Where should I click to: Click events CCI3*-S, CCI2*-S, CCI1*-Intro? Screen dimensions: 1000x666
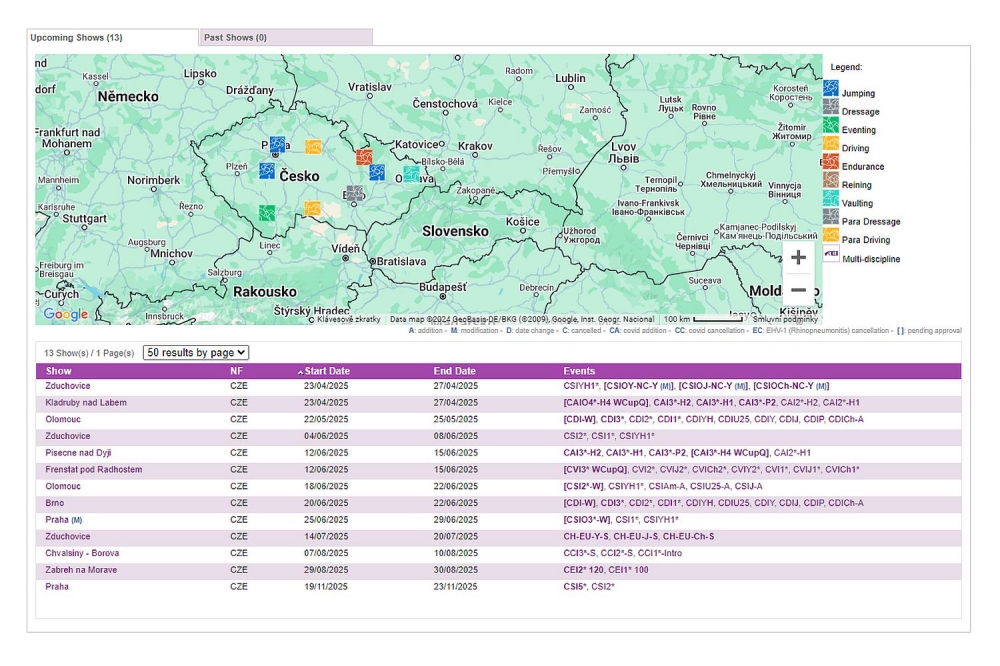pos(622,553)
